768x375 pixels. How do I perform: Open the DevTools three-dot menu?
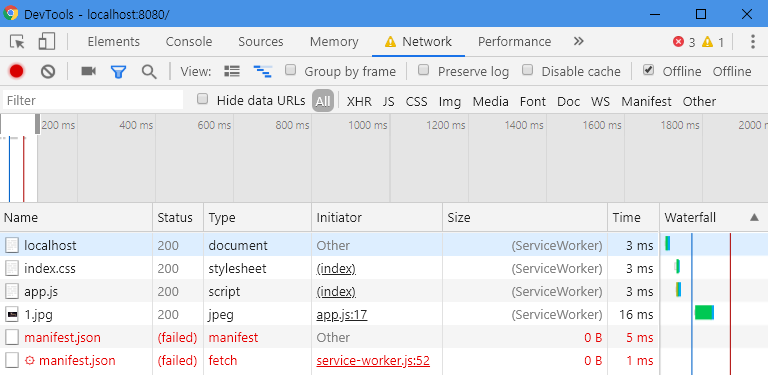coord(753,42)
